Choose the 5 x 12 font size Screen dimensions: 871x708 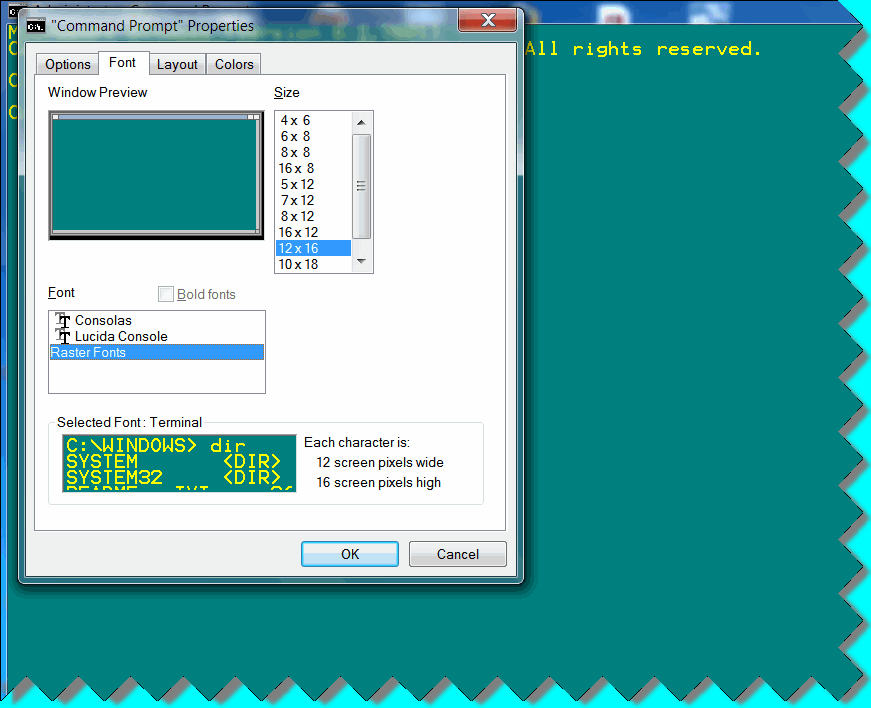[313, 184]
